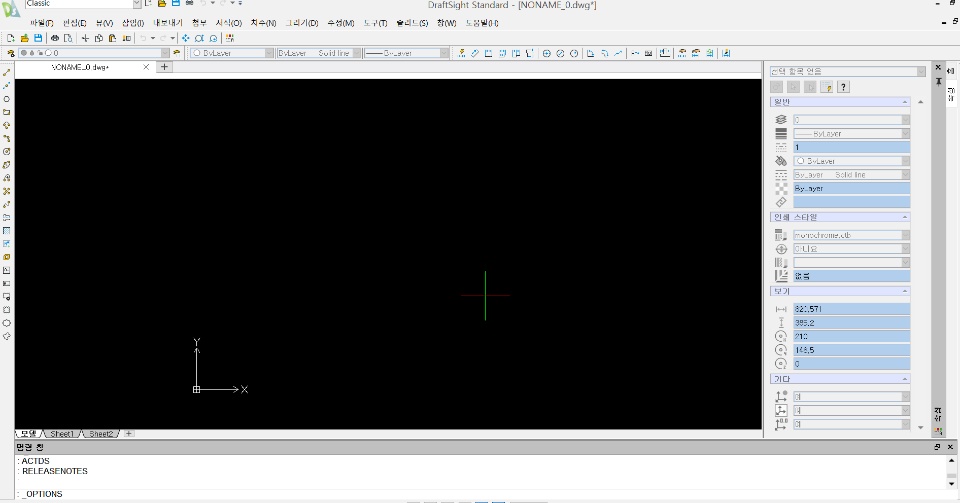Click the 148.5 value field
Viewport: 960px width, 503px height.
pos(852,350)
